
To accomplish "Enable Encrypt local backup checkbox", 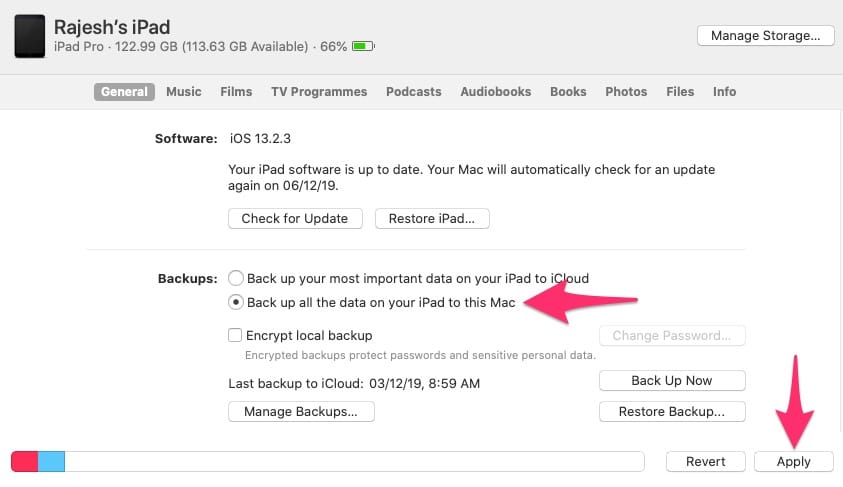I will click(235, 336).
